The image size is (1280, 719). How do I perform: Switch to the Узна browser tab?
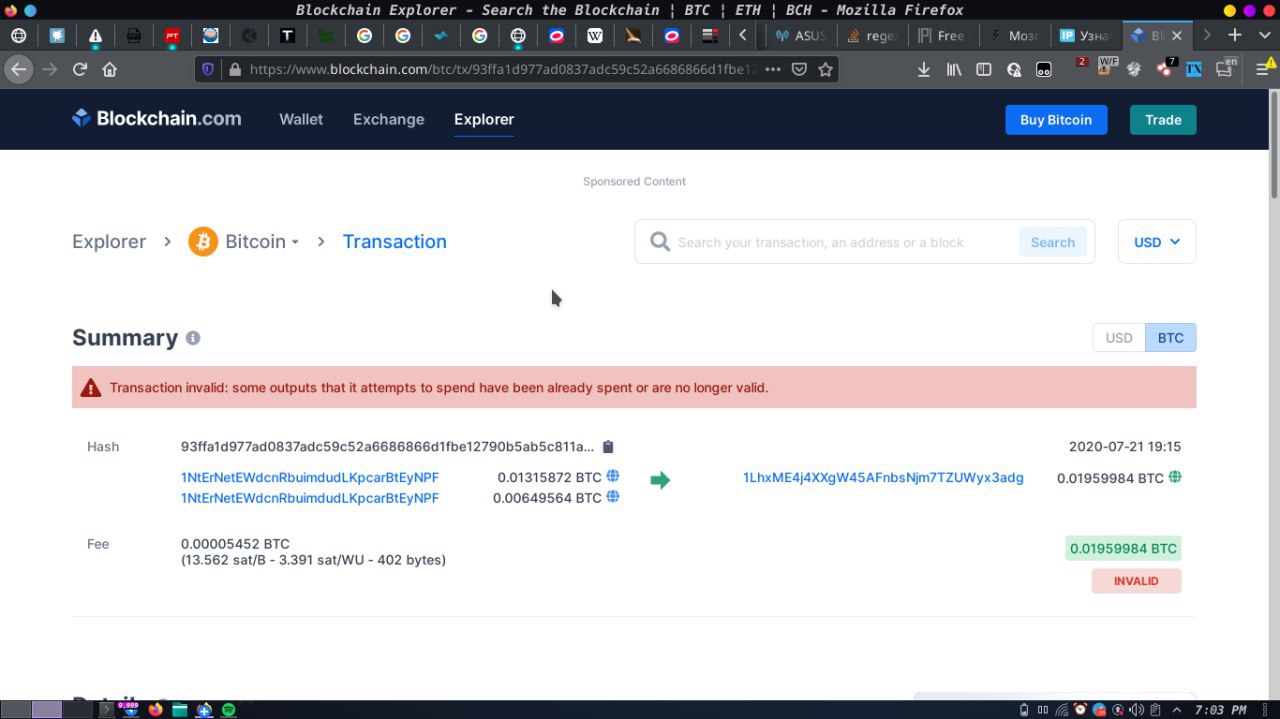(x=1085, y=35)
